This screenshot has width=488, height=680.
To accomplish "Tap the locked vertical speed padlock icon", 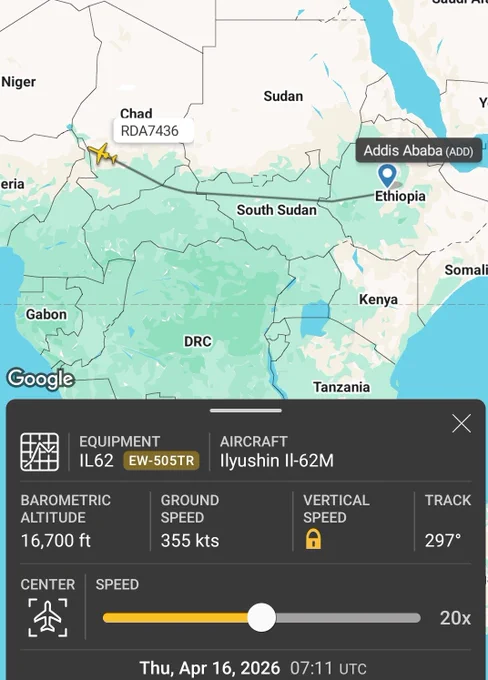I will point(314,539).
